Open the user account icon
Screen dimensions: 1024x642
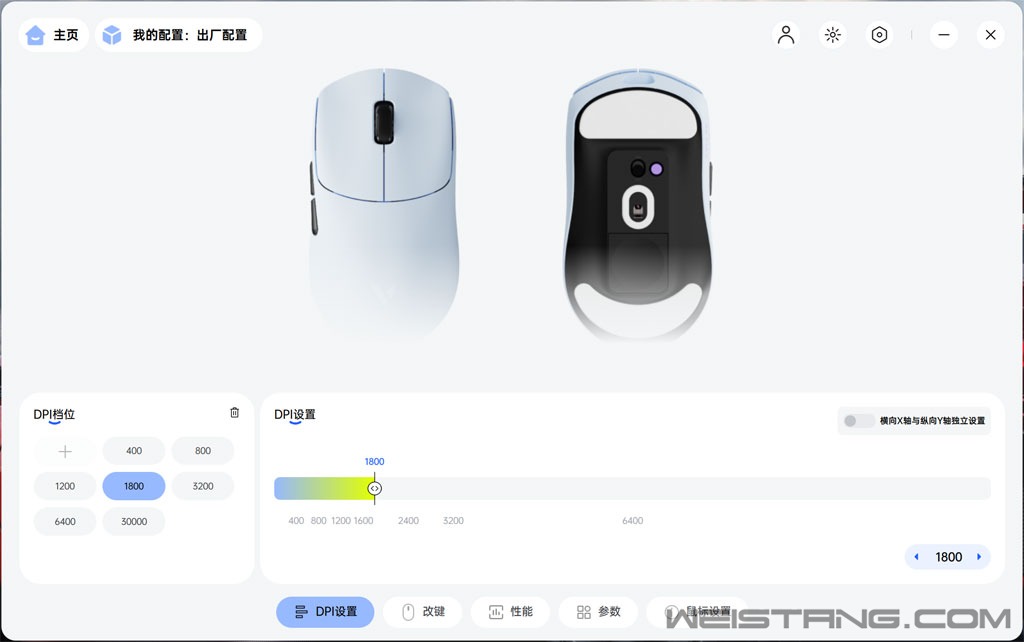click(786, 35)
